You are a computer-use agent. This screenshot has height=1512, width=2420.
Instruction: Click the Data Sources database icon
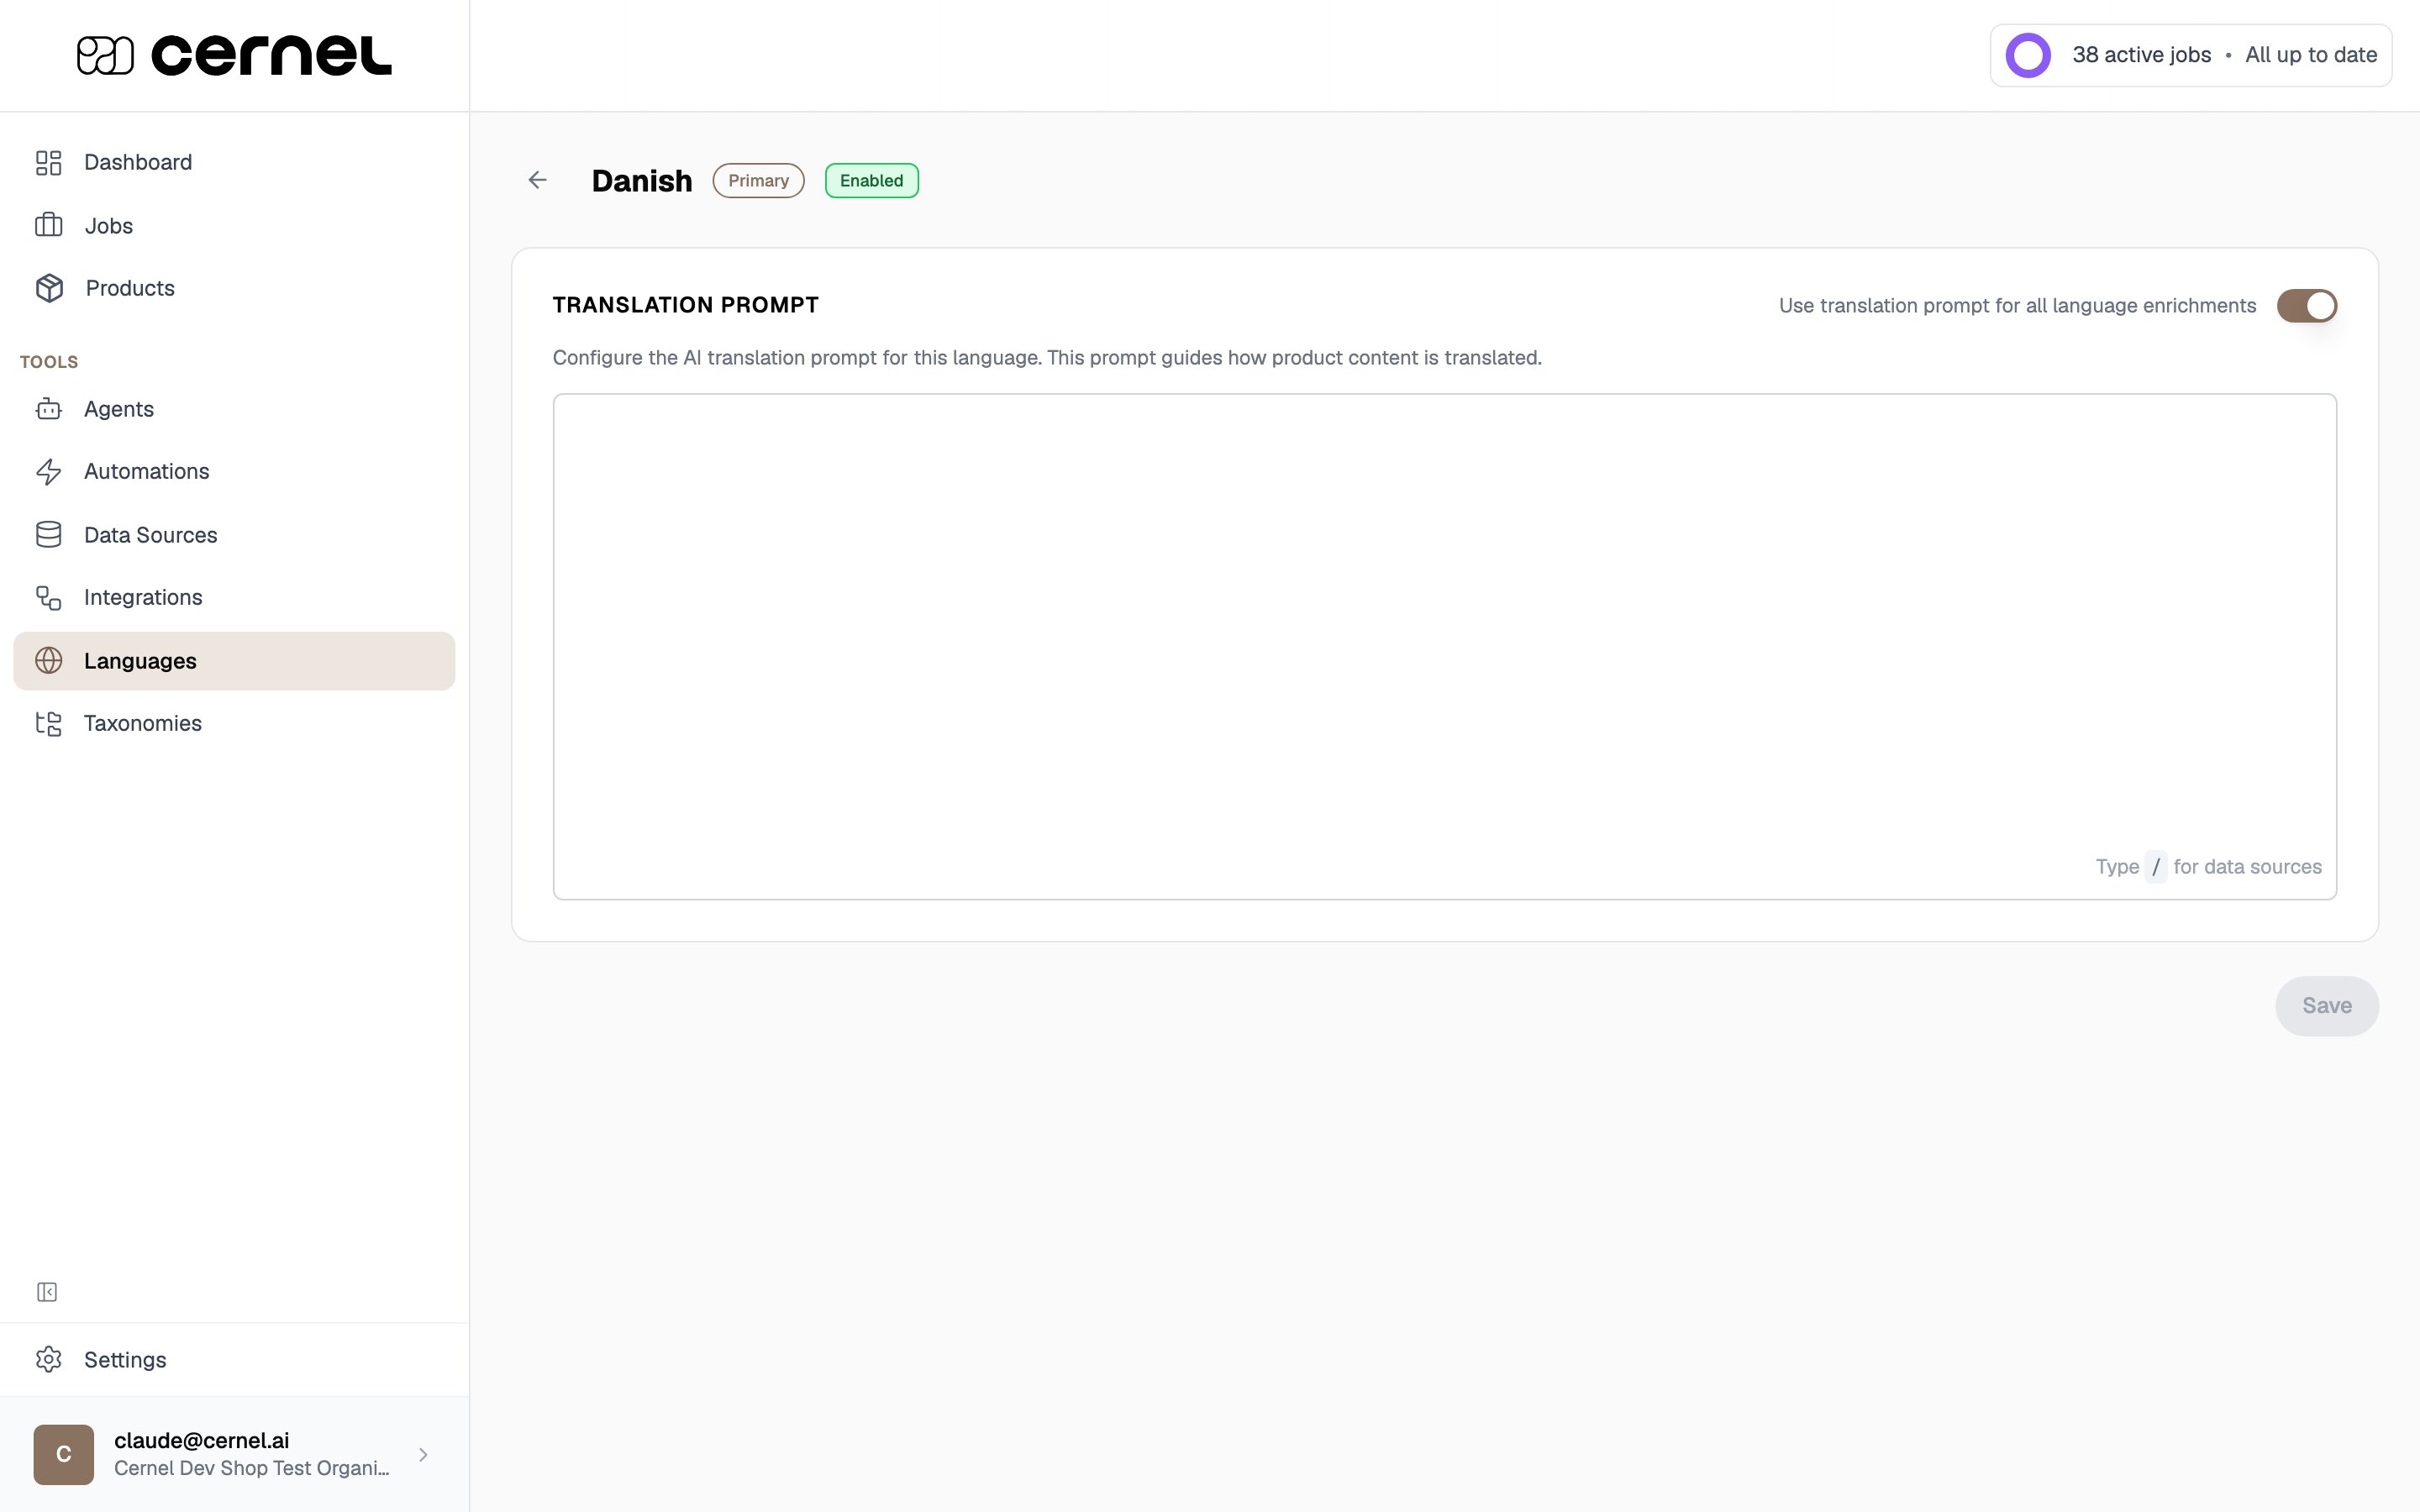[48, 535]
